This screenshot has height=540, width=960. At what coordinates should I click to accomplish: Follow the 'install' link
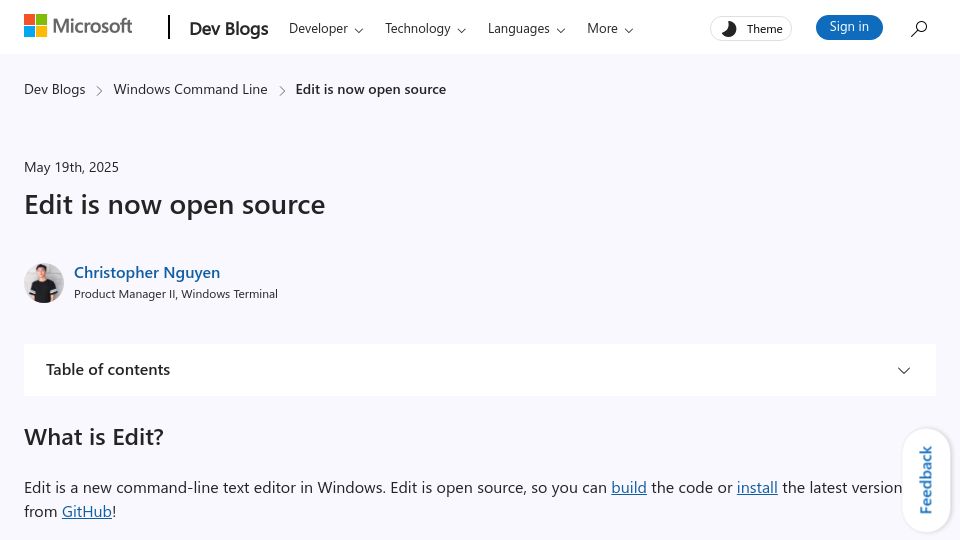click(757, 487)
